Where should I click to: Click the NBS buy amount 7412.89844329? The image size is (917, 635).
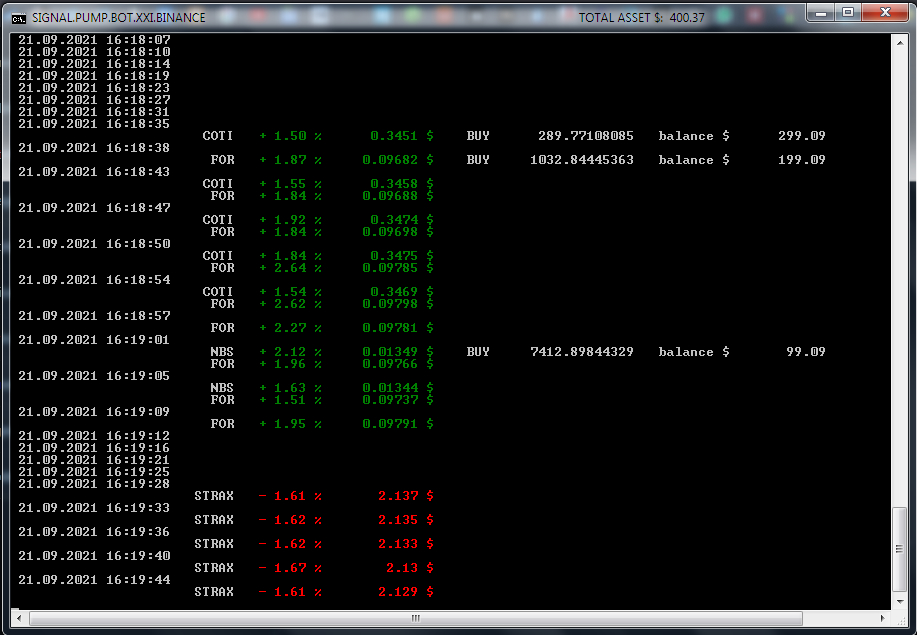(581, 352)
